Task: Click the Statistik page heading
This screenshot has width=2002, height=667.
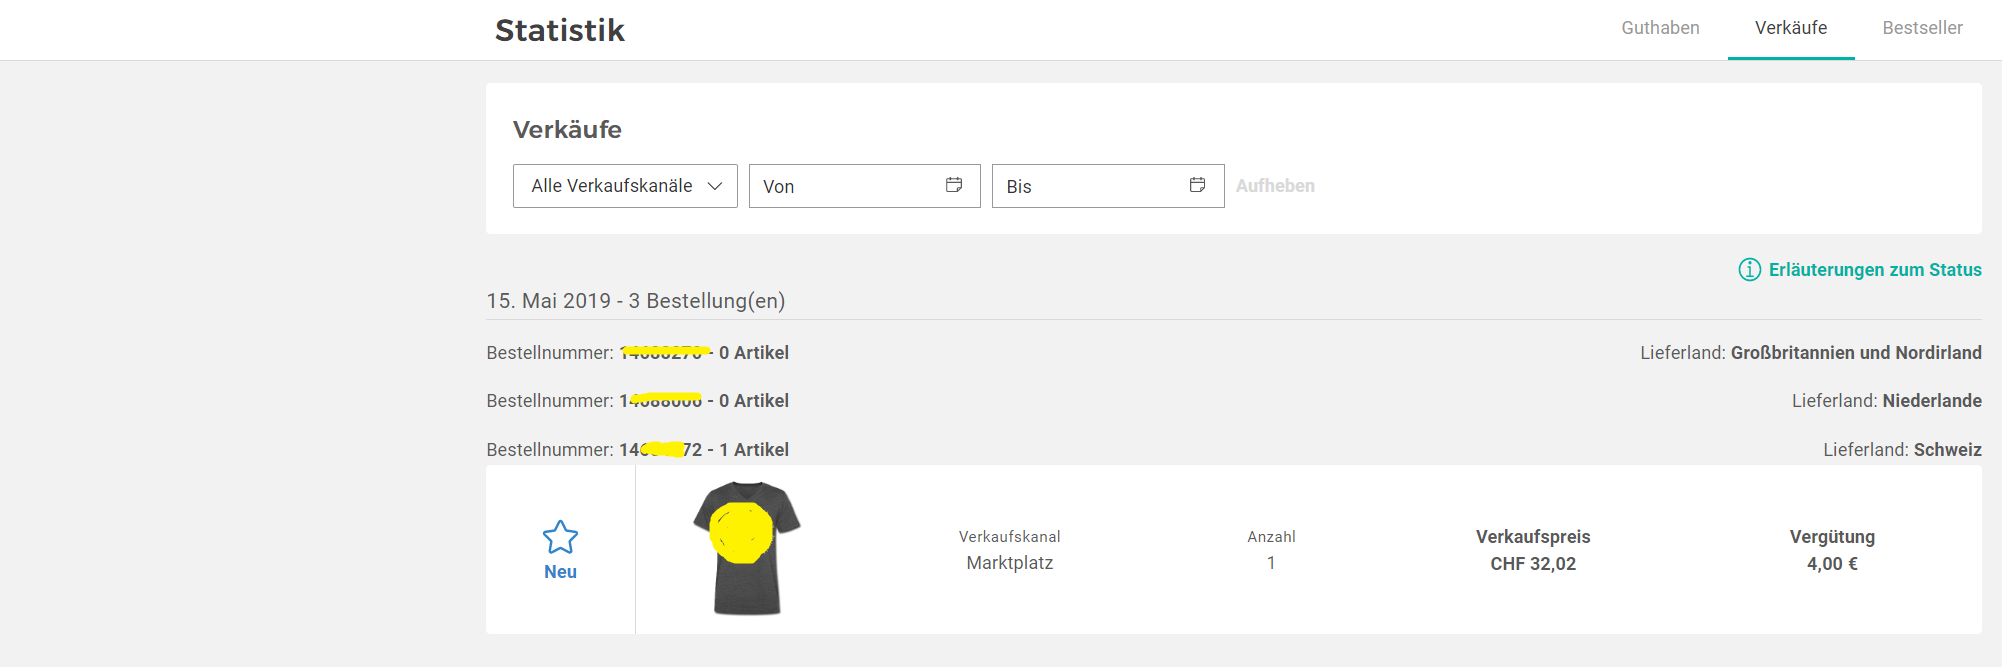Action: [559, 30]
